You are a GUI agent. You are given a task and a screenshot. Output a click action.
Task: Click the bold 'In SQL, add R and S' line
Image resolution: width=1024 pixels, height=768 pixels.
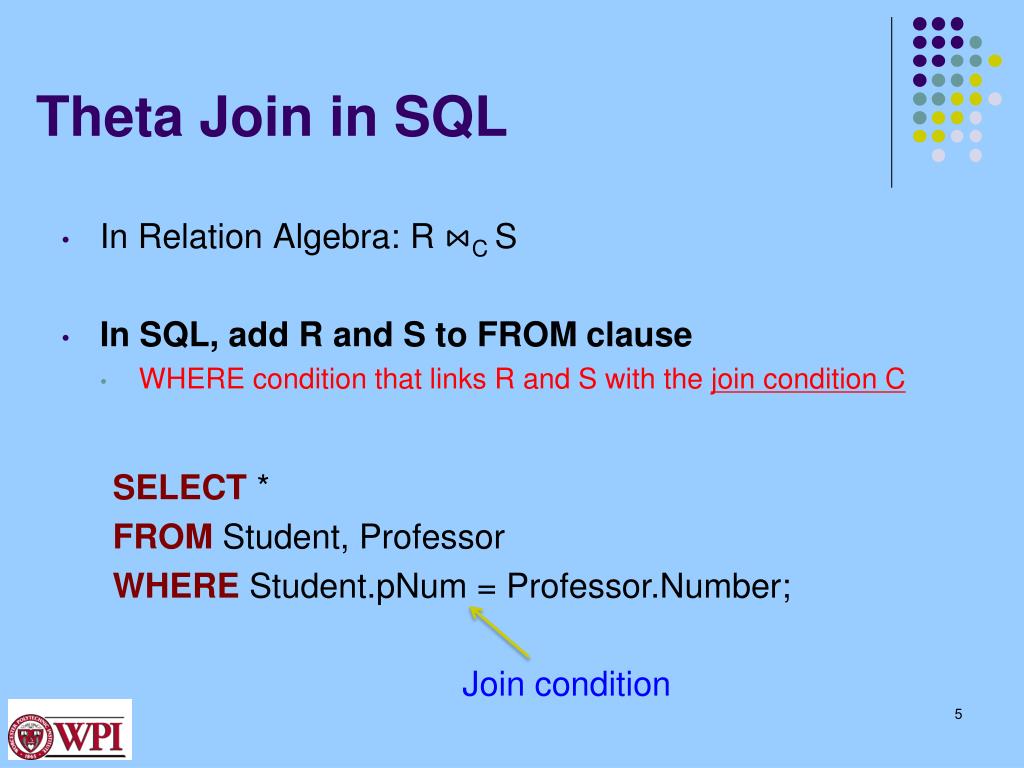396,335
